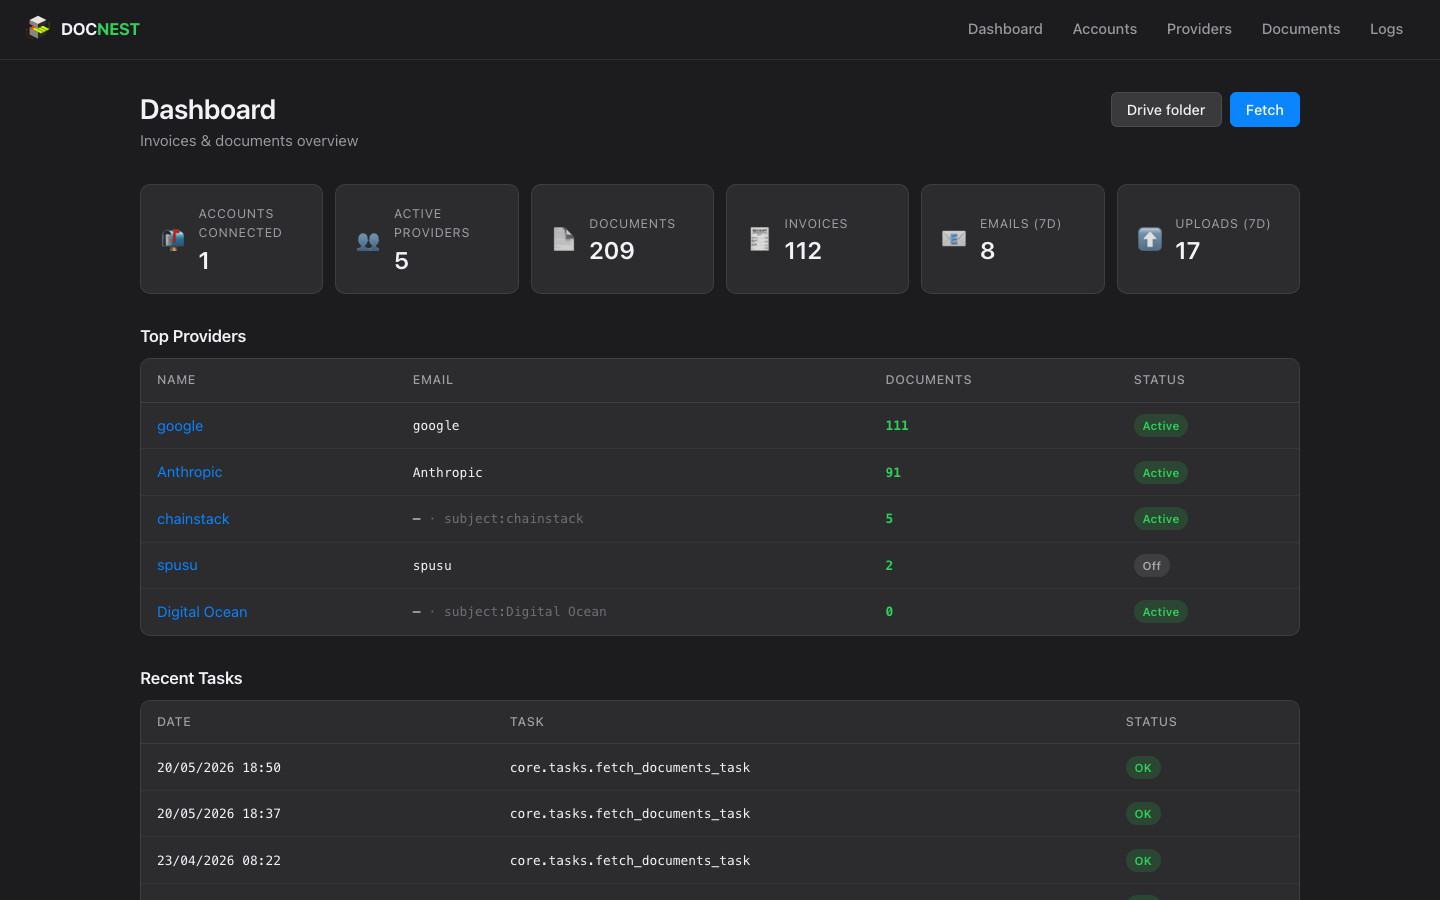This screenshot has width=1440, height=900.
Task: Click the NAME column header in Top Providers
Action: [176, 380]
